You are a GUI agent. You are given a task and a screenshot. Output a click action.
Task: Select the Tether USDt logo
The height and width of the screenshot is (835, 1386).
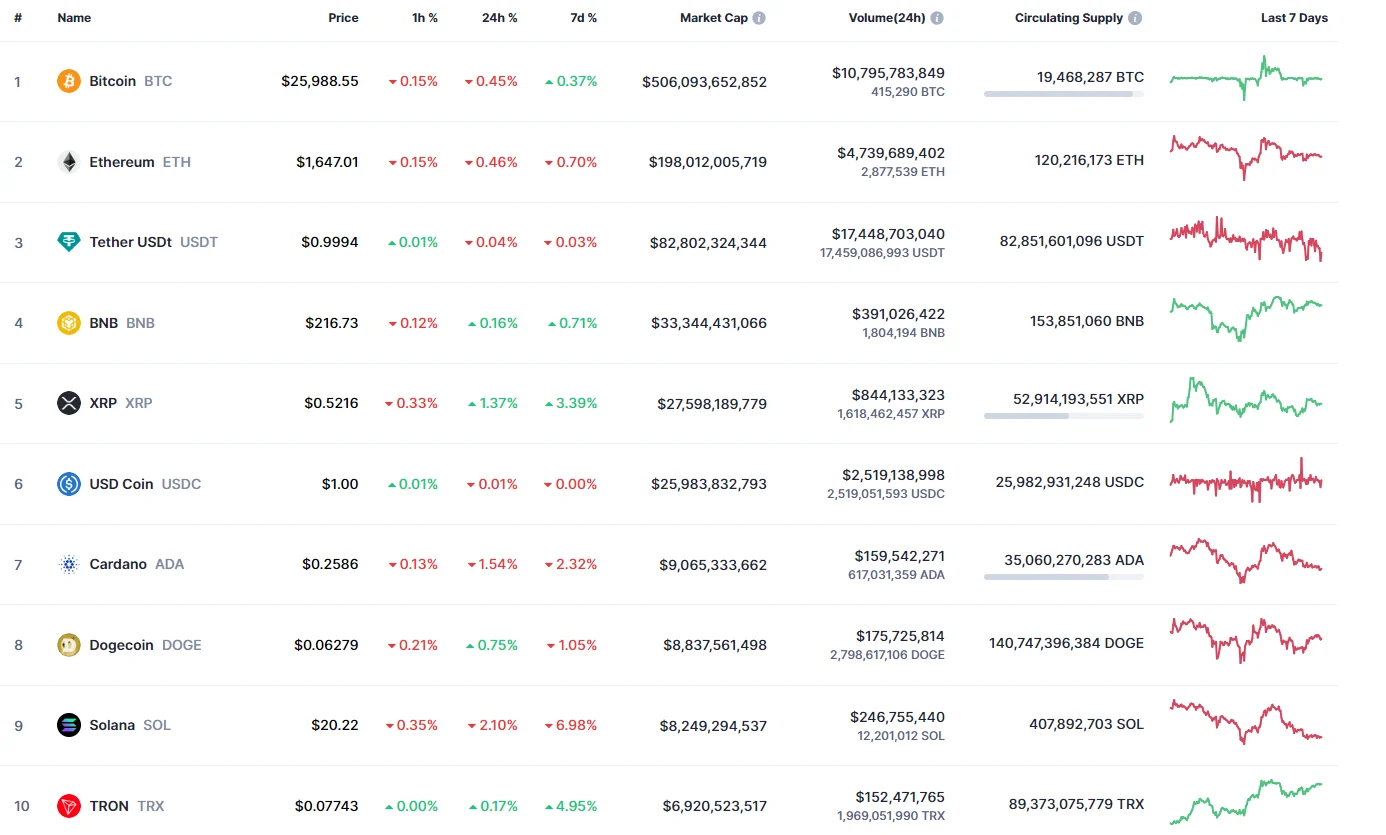pyautogui.click(x=67, y=242)
